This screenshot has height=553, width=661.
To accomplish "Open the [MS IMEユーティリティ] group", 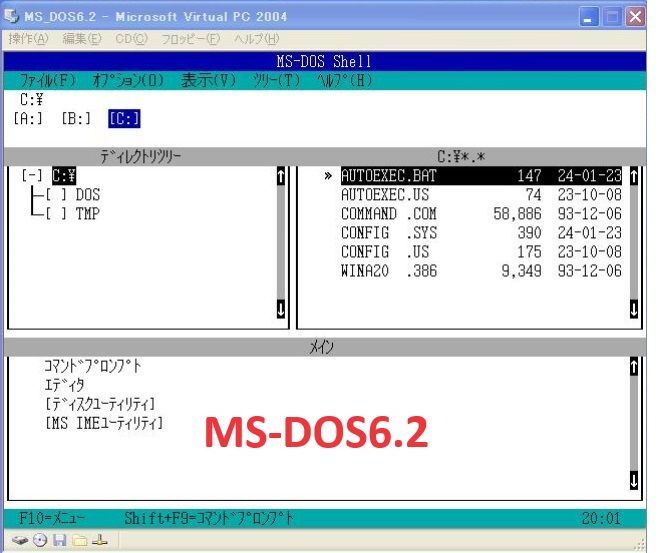I will pyautogui.click(x=104, y=423).
